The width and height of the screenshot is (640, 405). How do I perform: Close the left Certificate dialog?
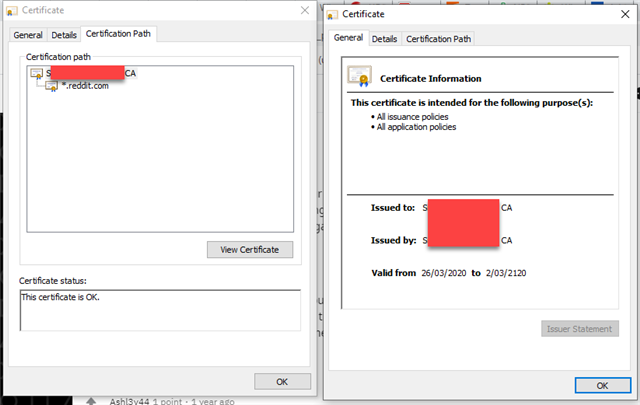pos(303,9)
